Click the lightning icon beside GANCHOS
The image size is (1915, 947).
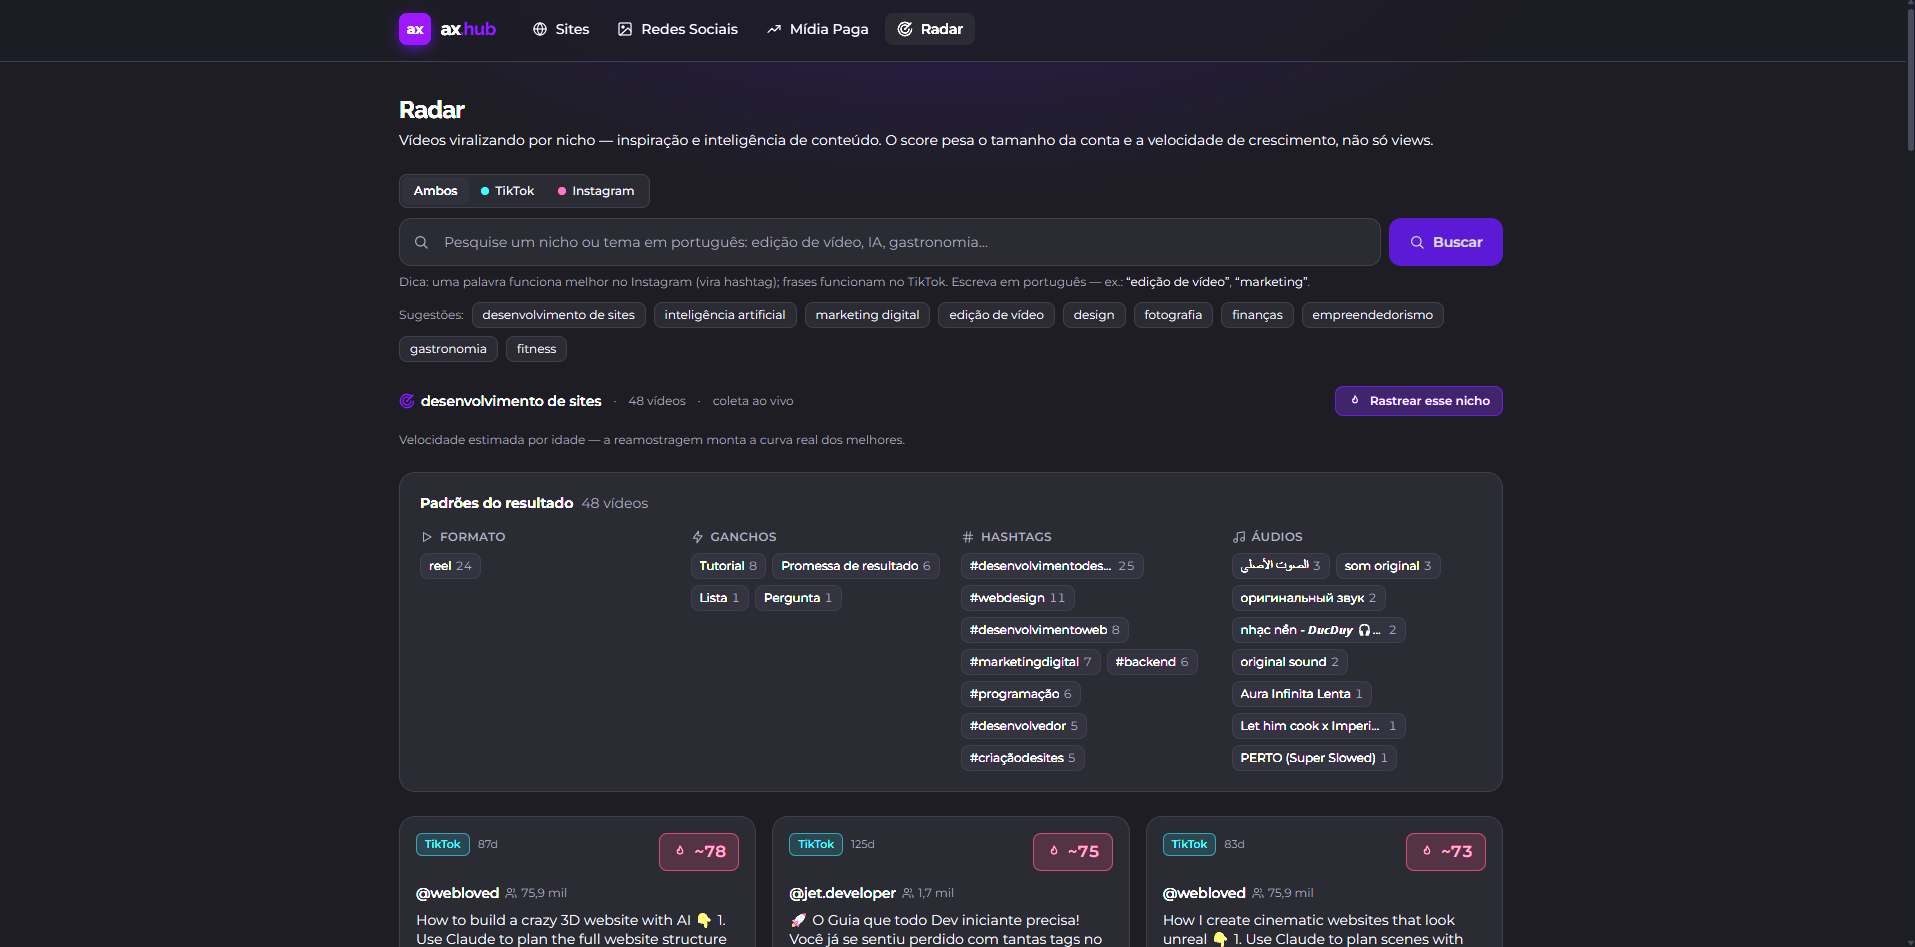tap(698, 537)
